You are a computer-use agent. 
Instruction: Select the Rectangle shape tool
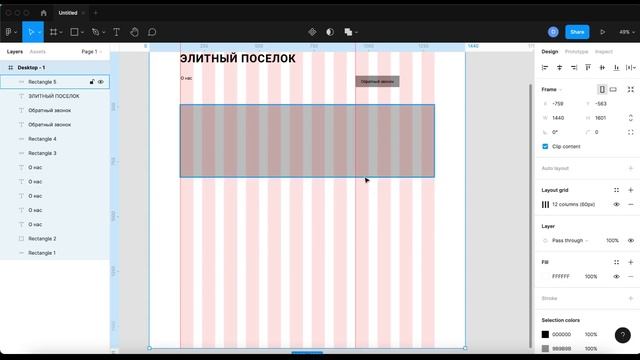74,32
